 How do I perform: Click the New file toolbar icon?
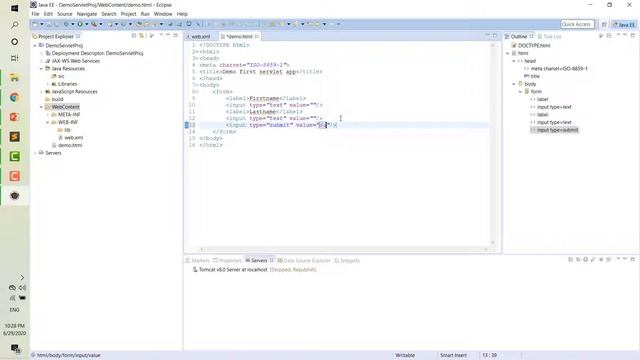click(35, 24)
